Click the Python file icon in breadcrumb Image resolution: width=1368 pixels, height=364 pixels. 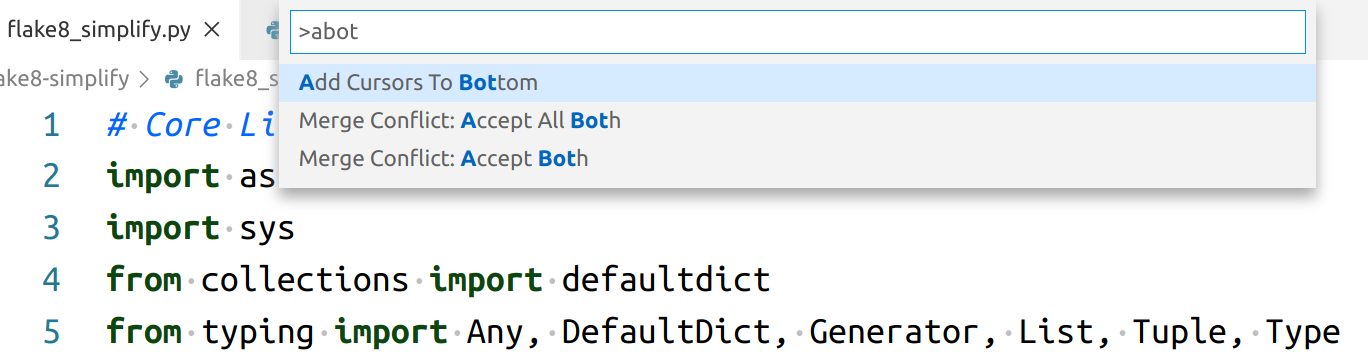(174, 78)
